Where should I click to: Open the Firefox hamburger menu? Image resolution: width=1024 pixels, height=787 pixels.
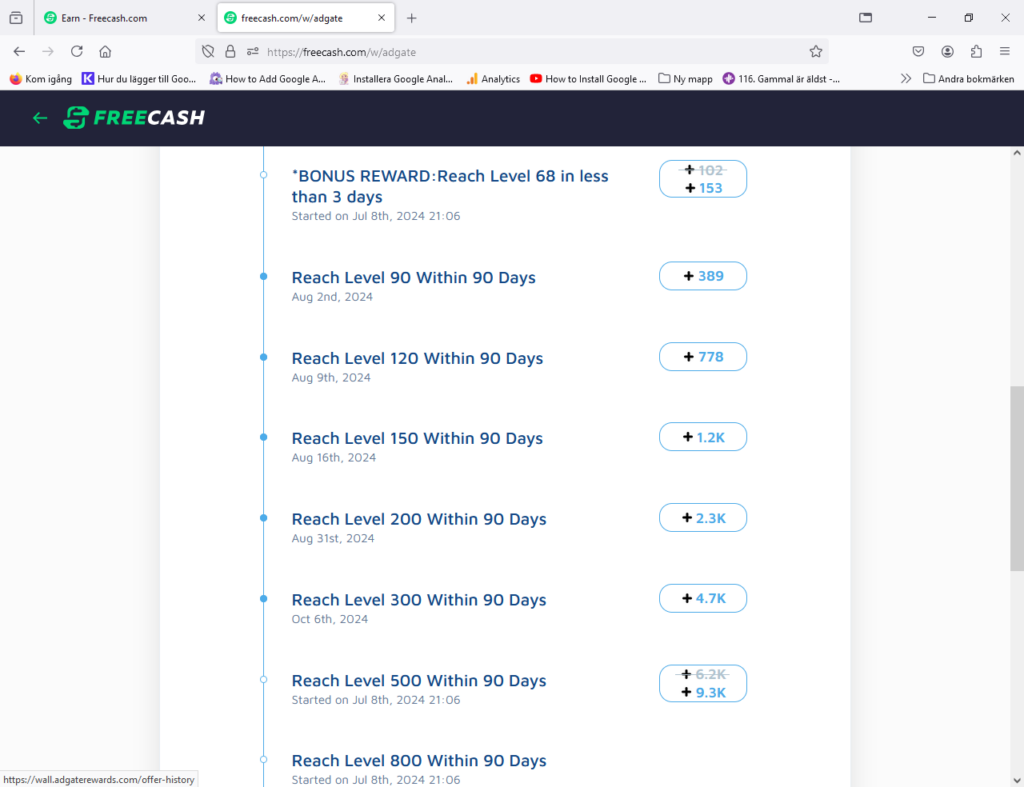click(x=1005, y=52)
